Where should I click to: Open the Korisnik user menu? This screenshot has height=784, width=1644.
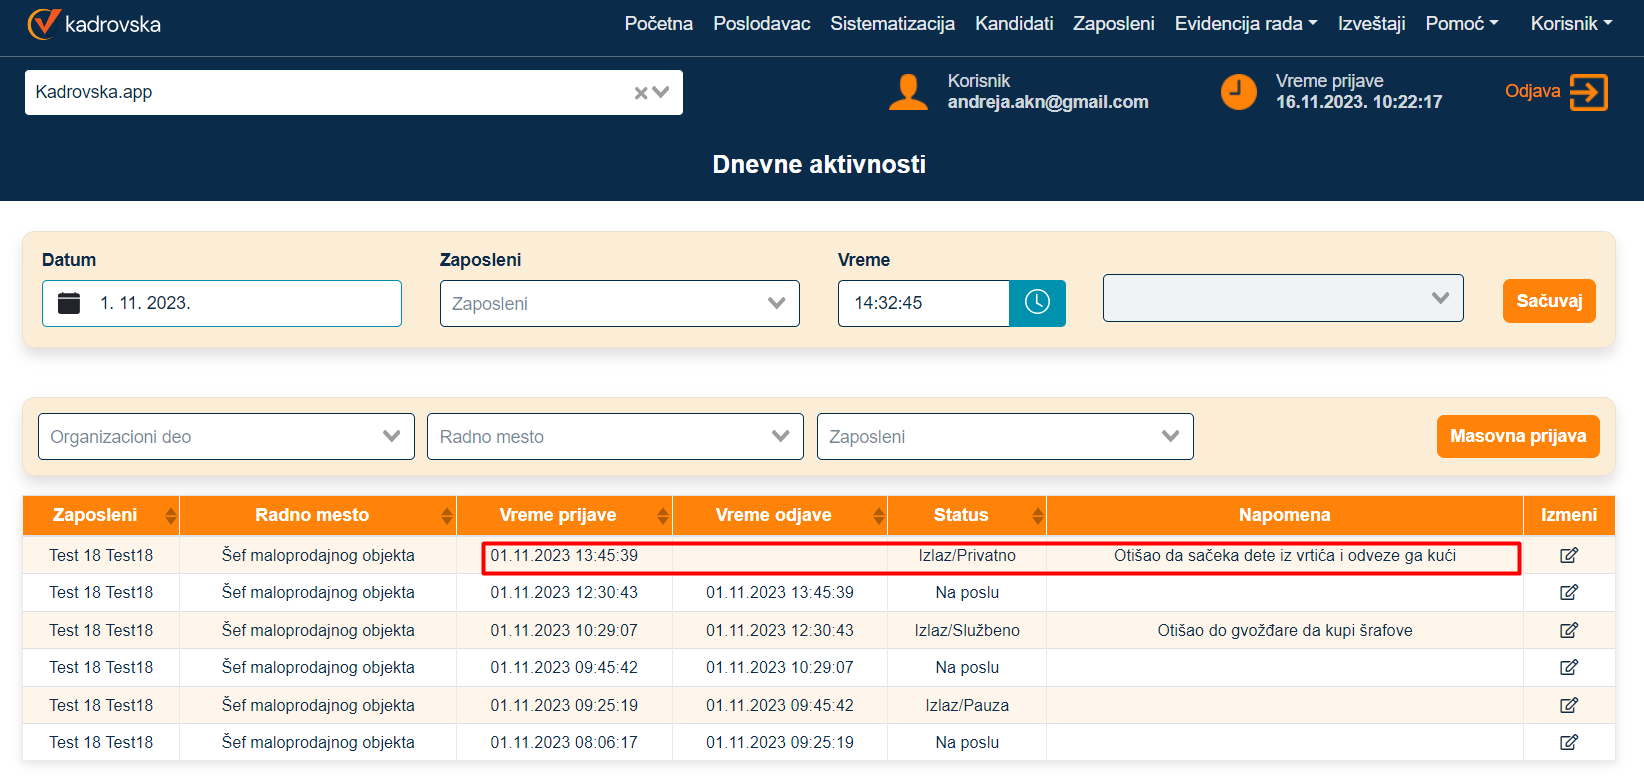click(1570, 23)
